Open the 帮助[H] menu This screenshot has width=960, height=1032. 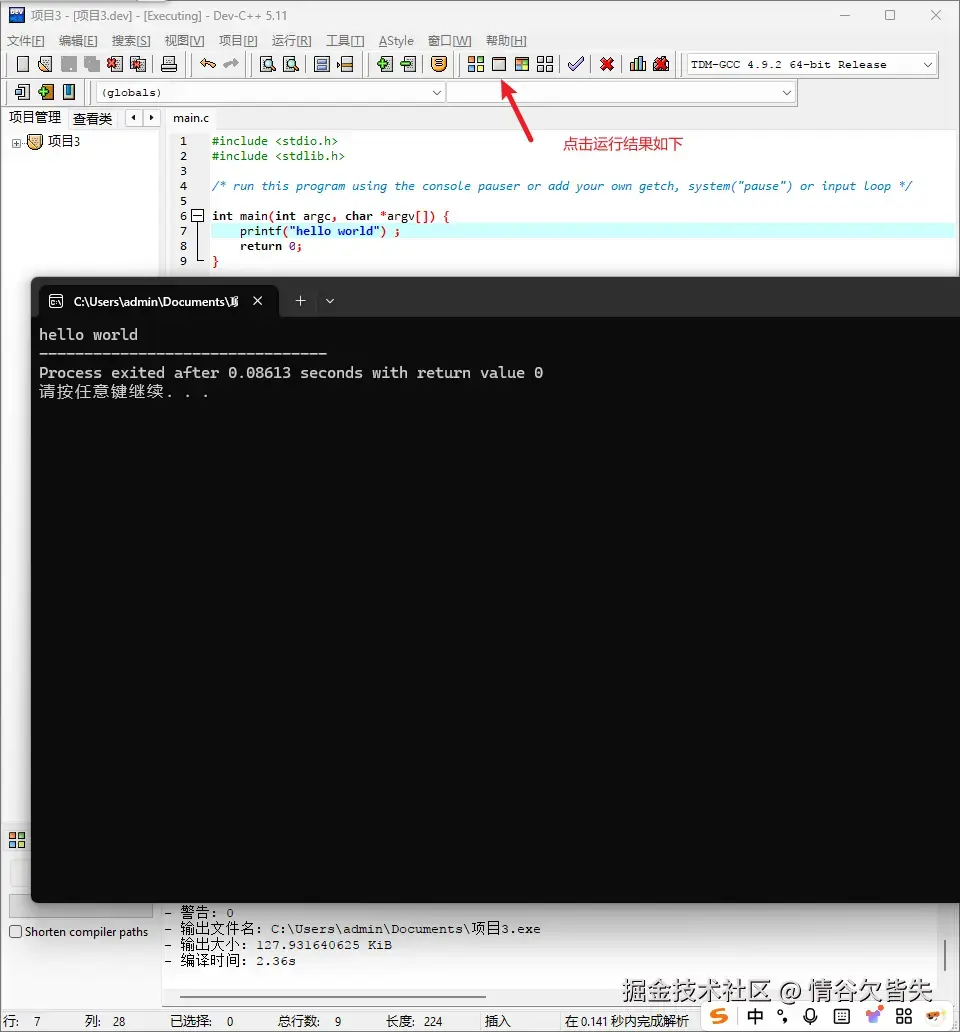click(506, 41)
